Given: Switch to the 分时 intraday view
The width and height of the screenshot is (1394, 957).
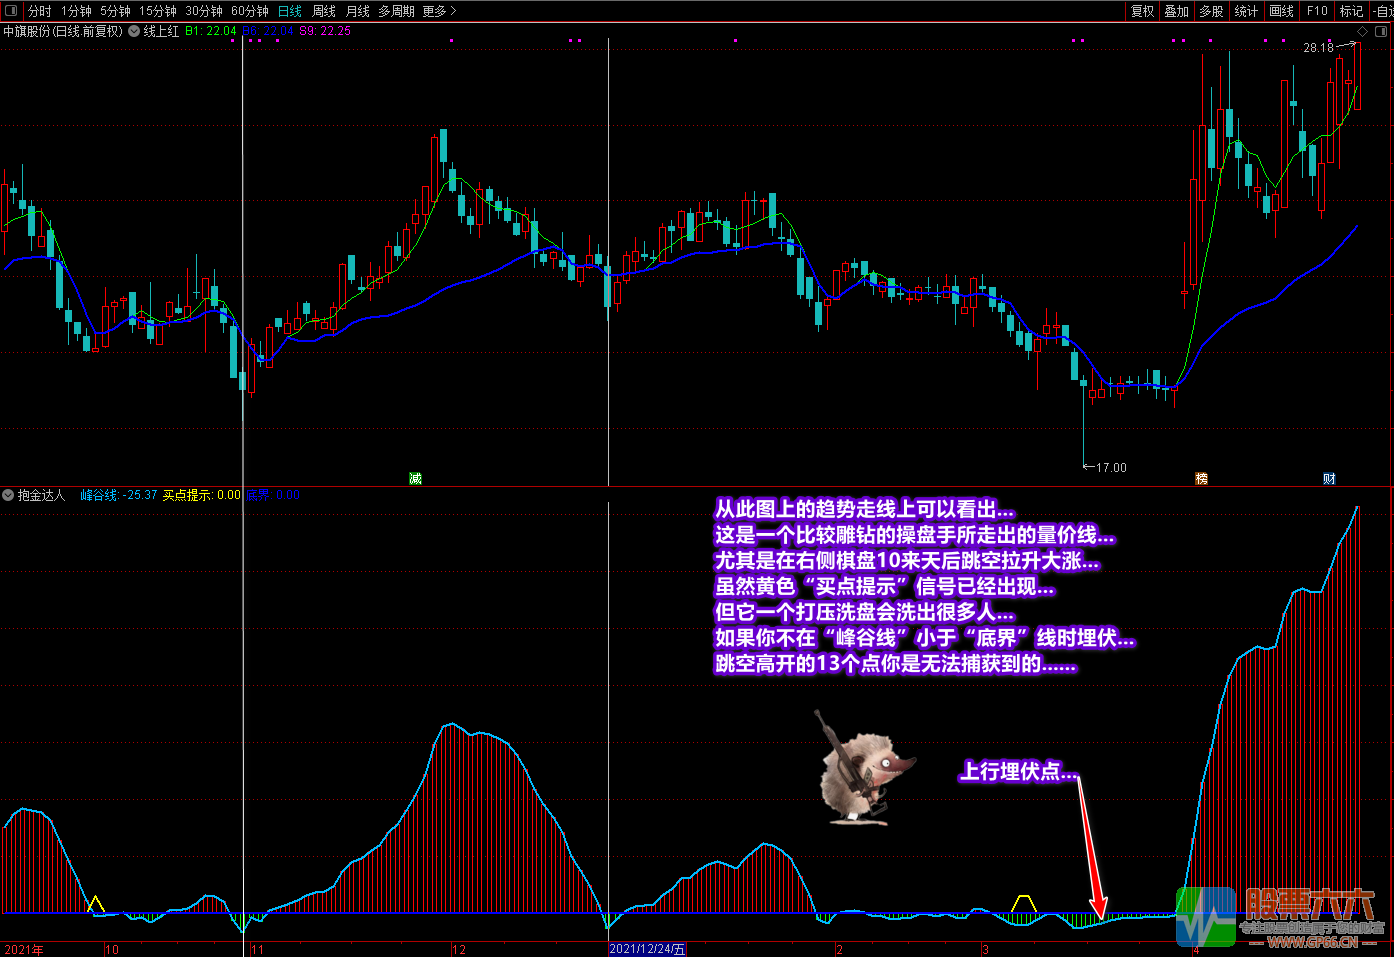Looking at the screenshot, I should 40,11.
